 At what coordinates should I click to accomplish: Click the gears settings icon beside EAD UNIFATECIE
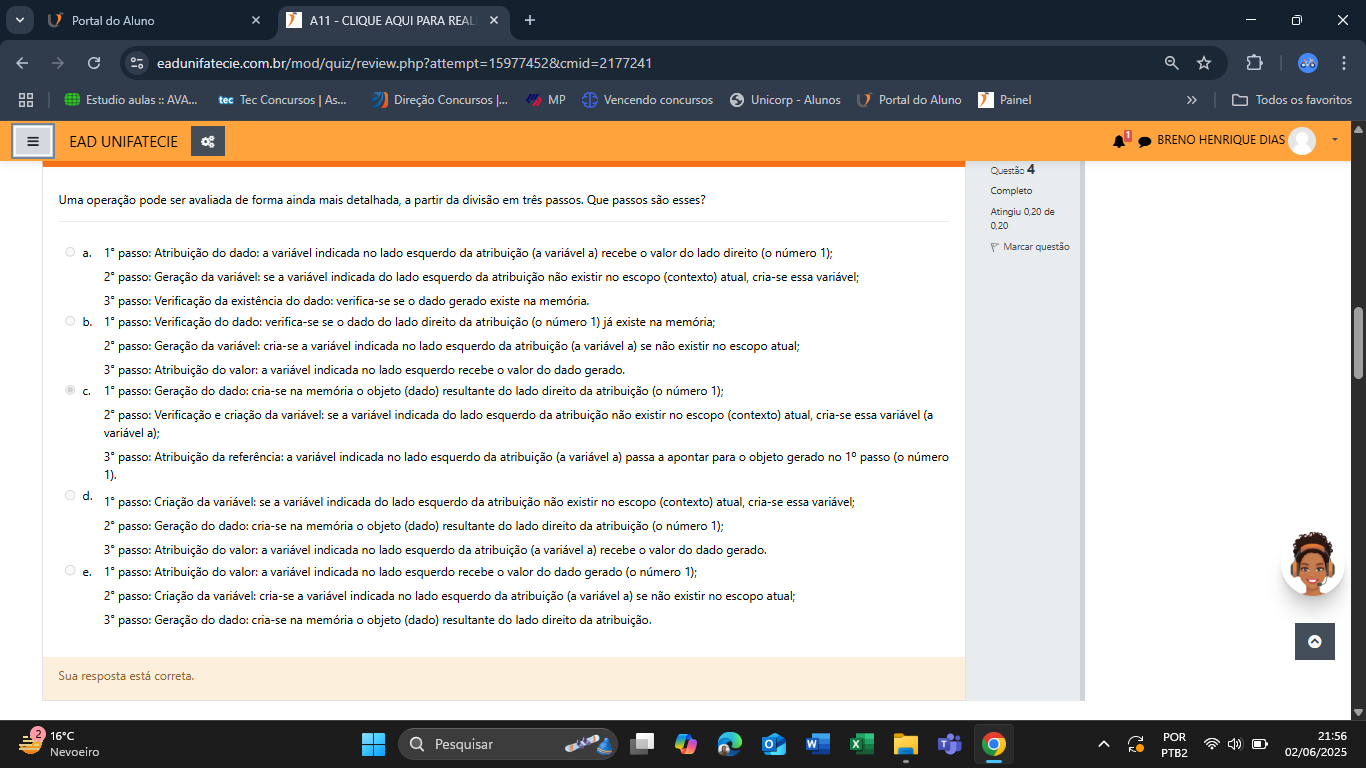click(x=208, y=141)
